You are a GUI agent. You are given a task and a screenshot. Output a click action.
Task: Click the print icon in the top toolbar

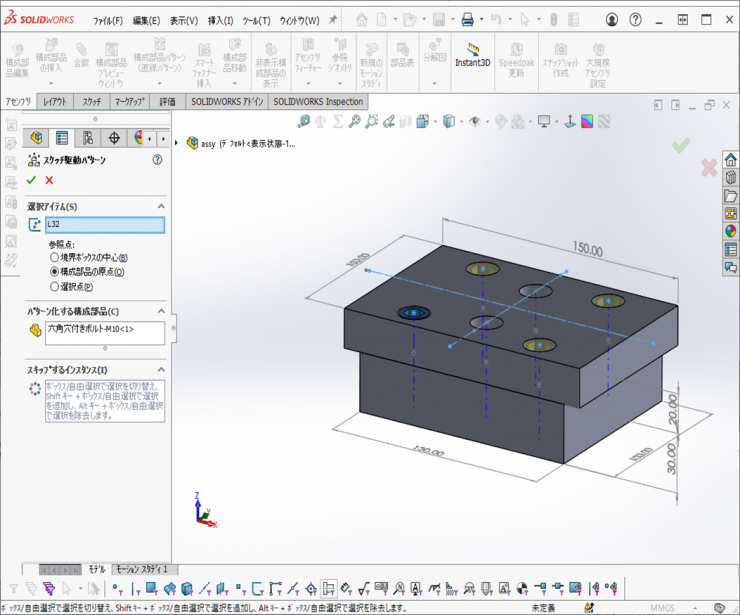pos(467,19)
